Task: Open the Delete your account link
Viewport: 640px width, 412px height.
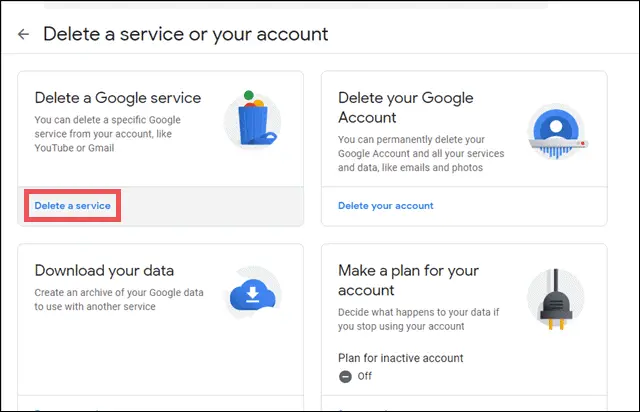Action: [x=386, y=206]
